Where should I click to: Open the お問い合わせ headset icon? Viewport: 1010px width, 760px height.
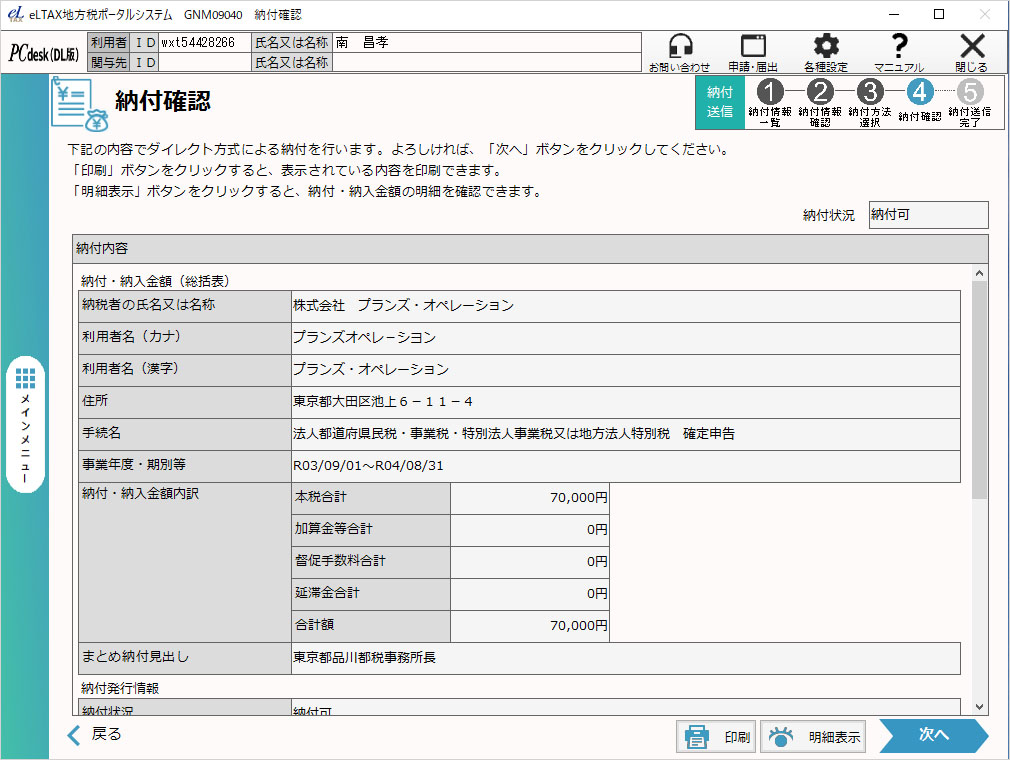click(x=680, y=47)
